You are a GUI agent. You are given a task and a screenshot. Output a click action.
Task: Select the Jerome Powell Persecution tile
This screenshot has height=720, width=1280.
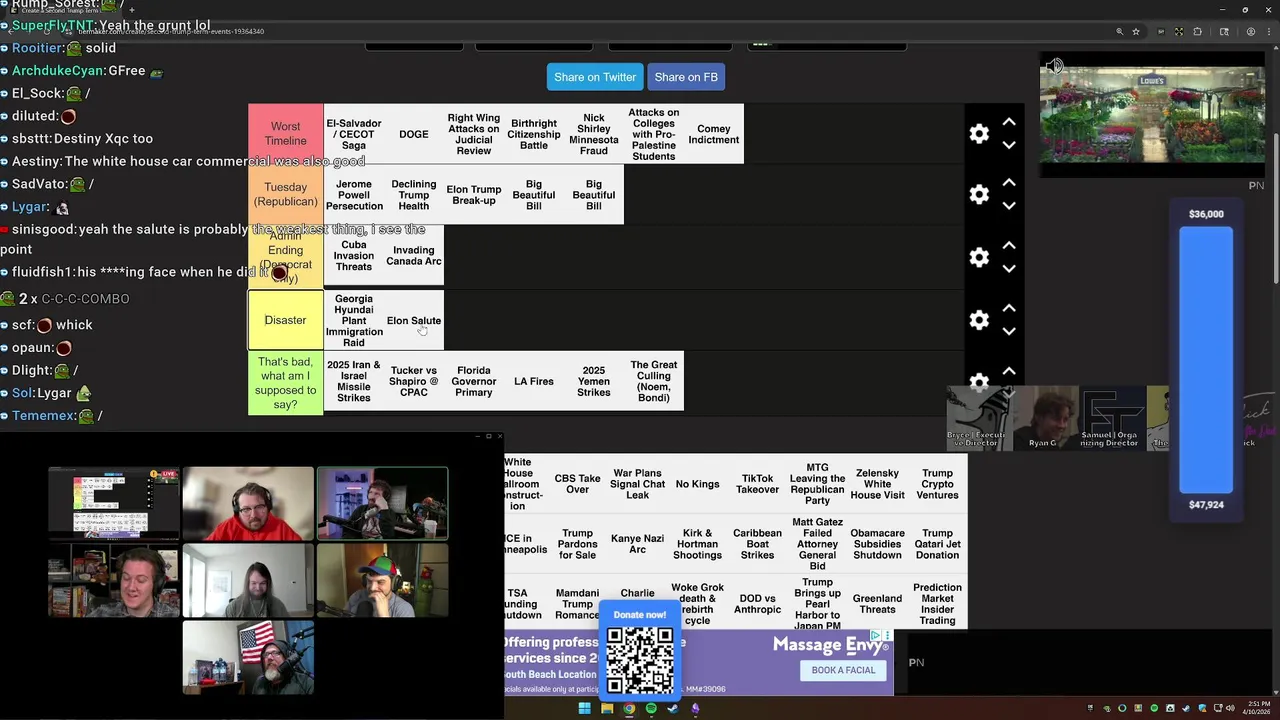(x=354, y=195)
